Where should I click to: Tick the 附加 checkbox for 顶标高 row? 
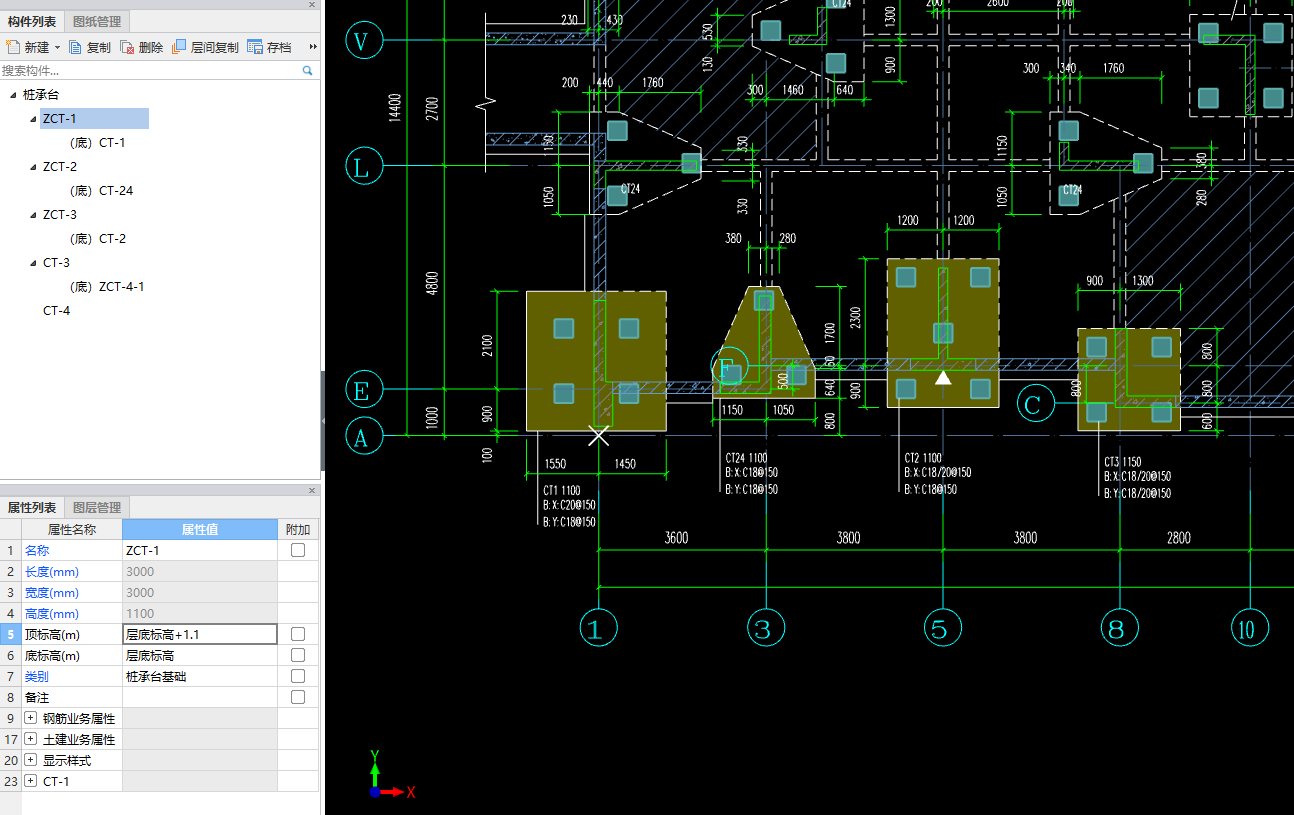298,634
